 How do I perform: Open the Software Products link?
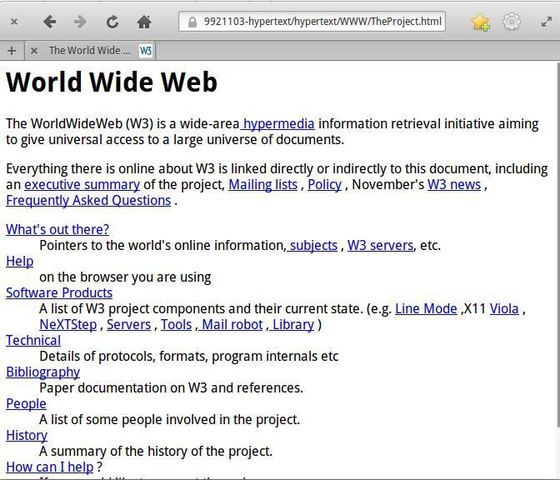[59, 293]
